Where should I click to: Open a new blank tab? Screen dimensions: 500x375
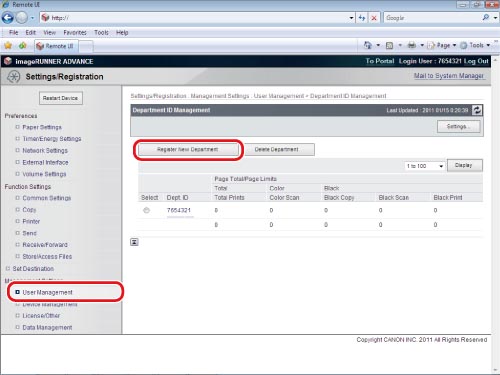pos(86,47)
